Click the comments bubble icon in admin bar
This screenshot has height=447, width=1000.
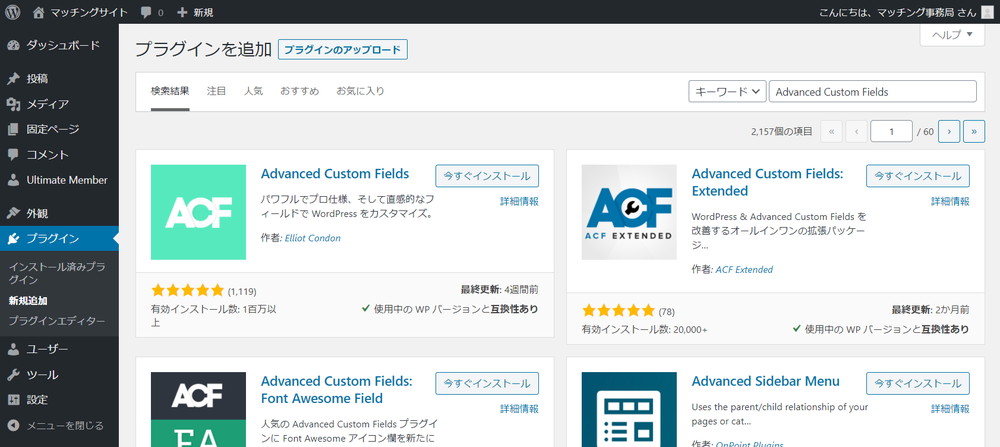point(146,13)
